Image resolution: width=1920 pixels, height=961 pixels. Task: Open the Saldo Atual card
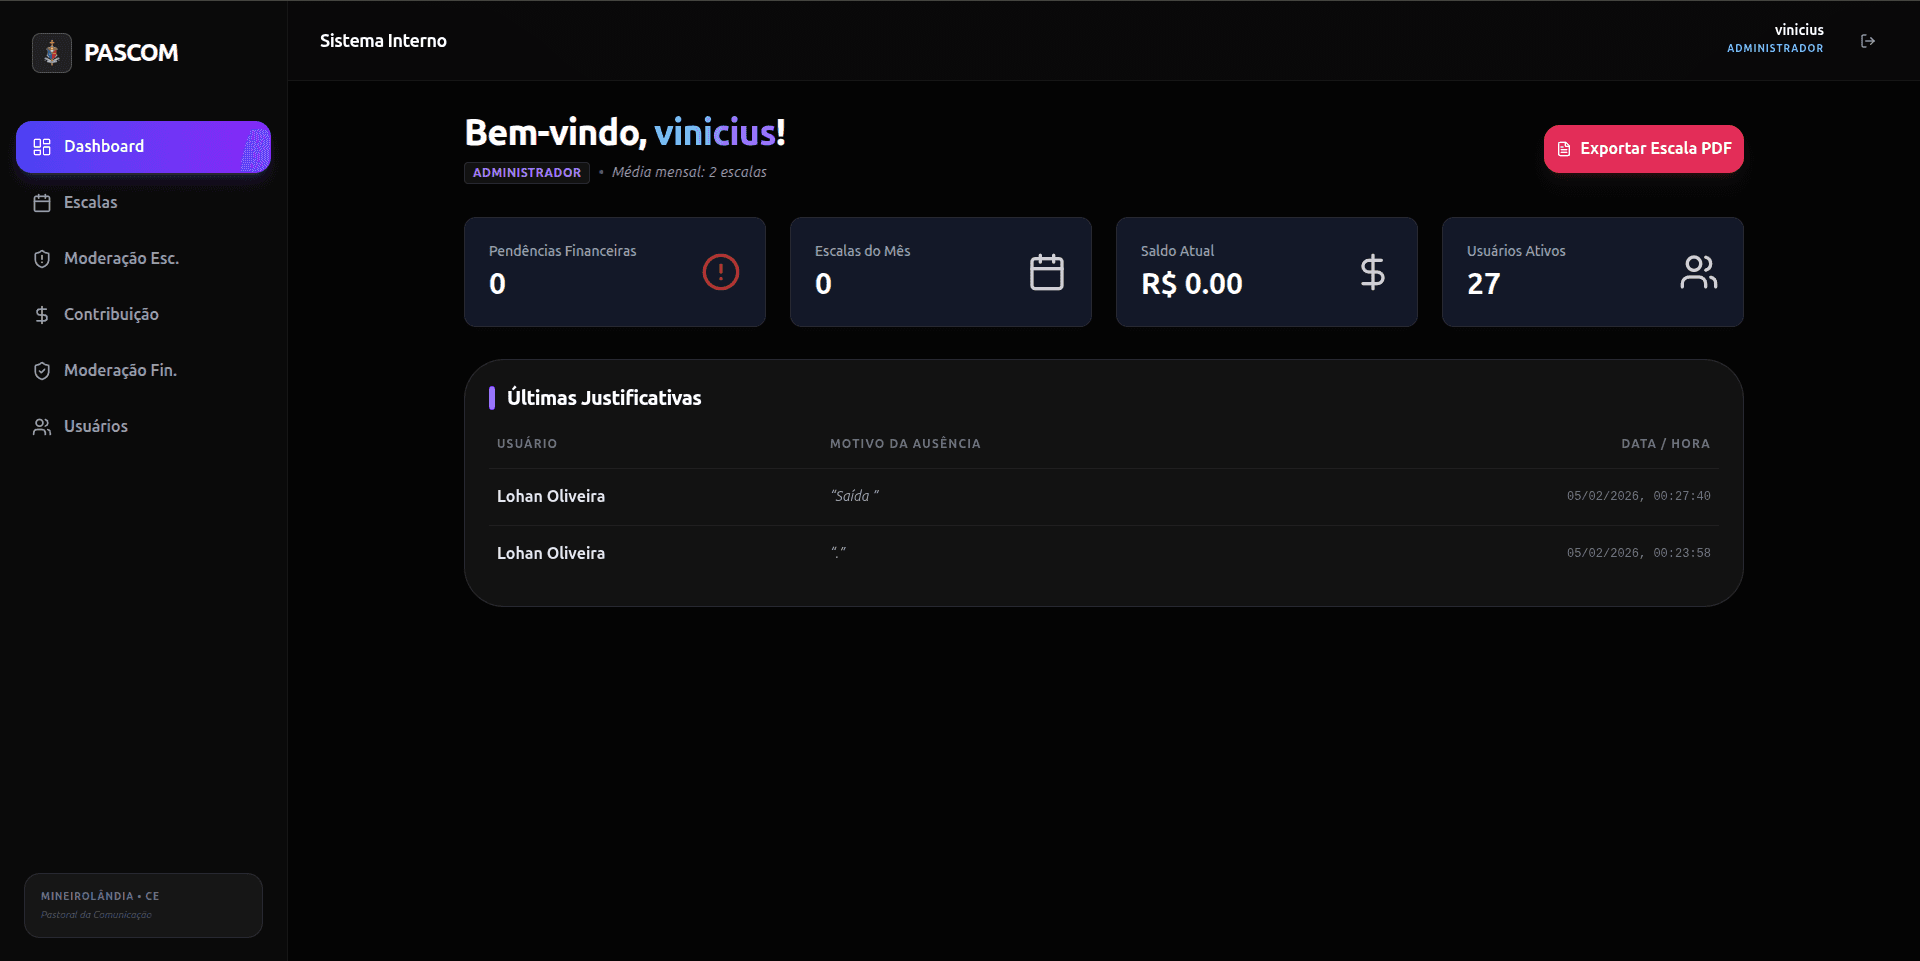point(1267,272)
